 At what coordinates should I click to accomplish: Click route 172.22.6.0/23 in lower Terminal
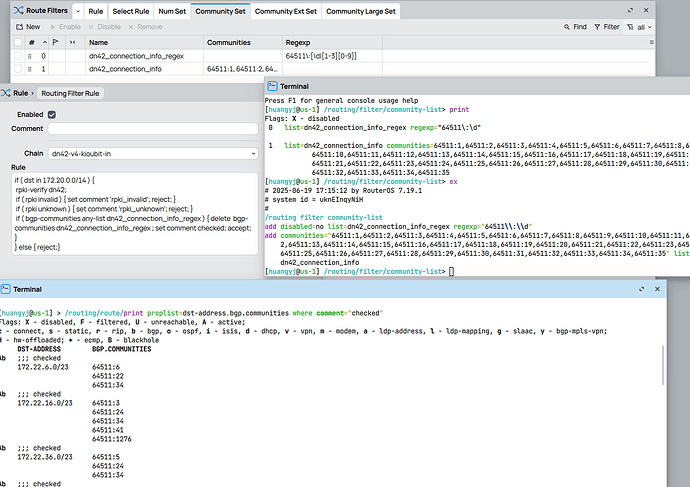[x=43, y=367]
